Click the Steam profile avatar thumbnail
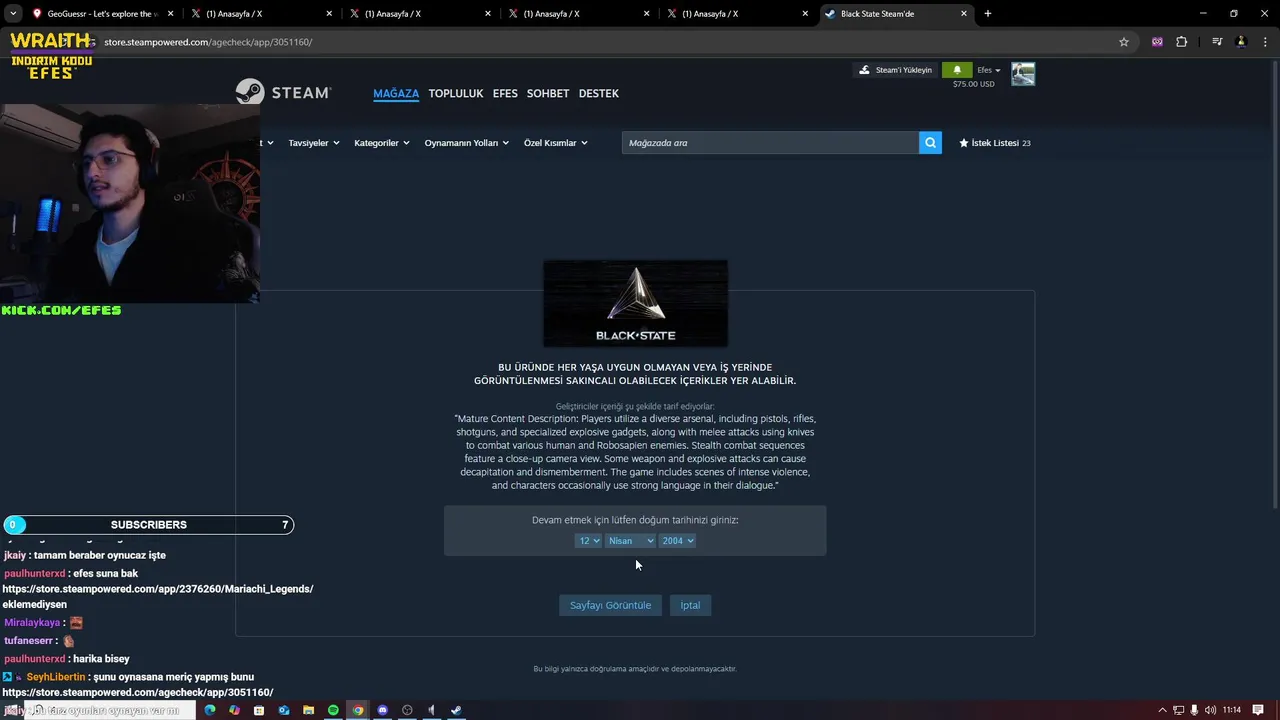The height and width of the screenshot is (720, 1280). (1023, 74)
